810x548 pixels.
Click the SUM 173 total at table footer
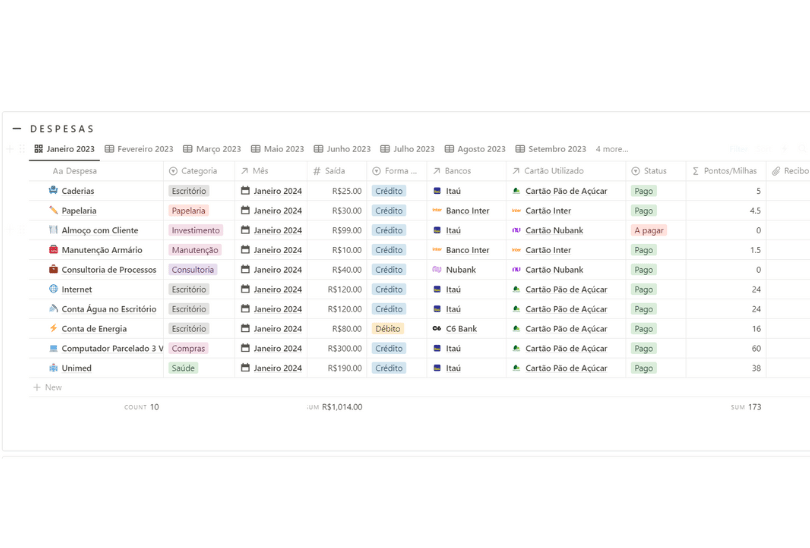746,407
